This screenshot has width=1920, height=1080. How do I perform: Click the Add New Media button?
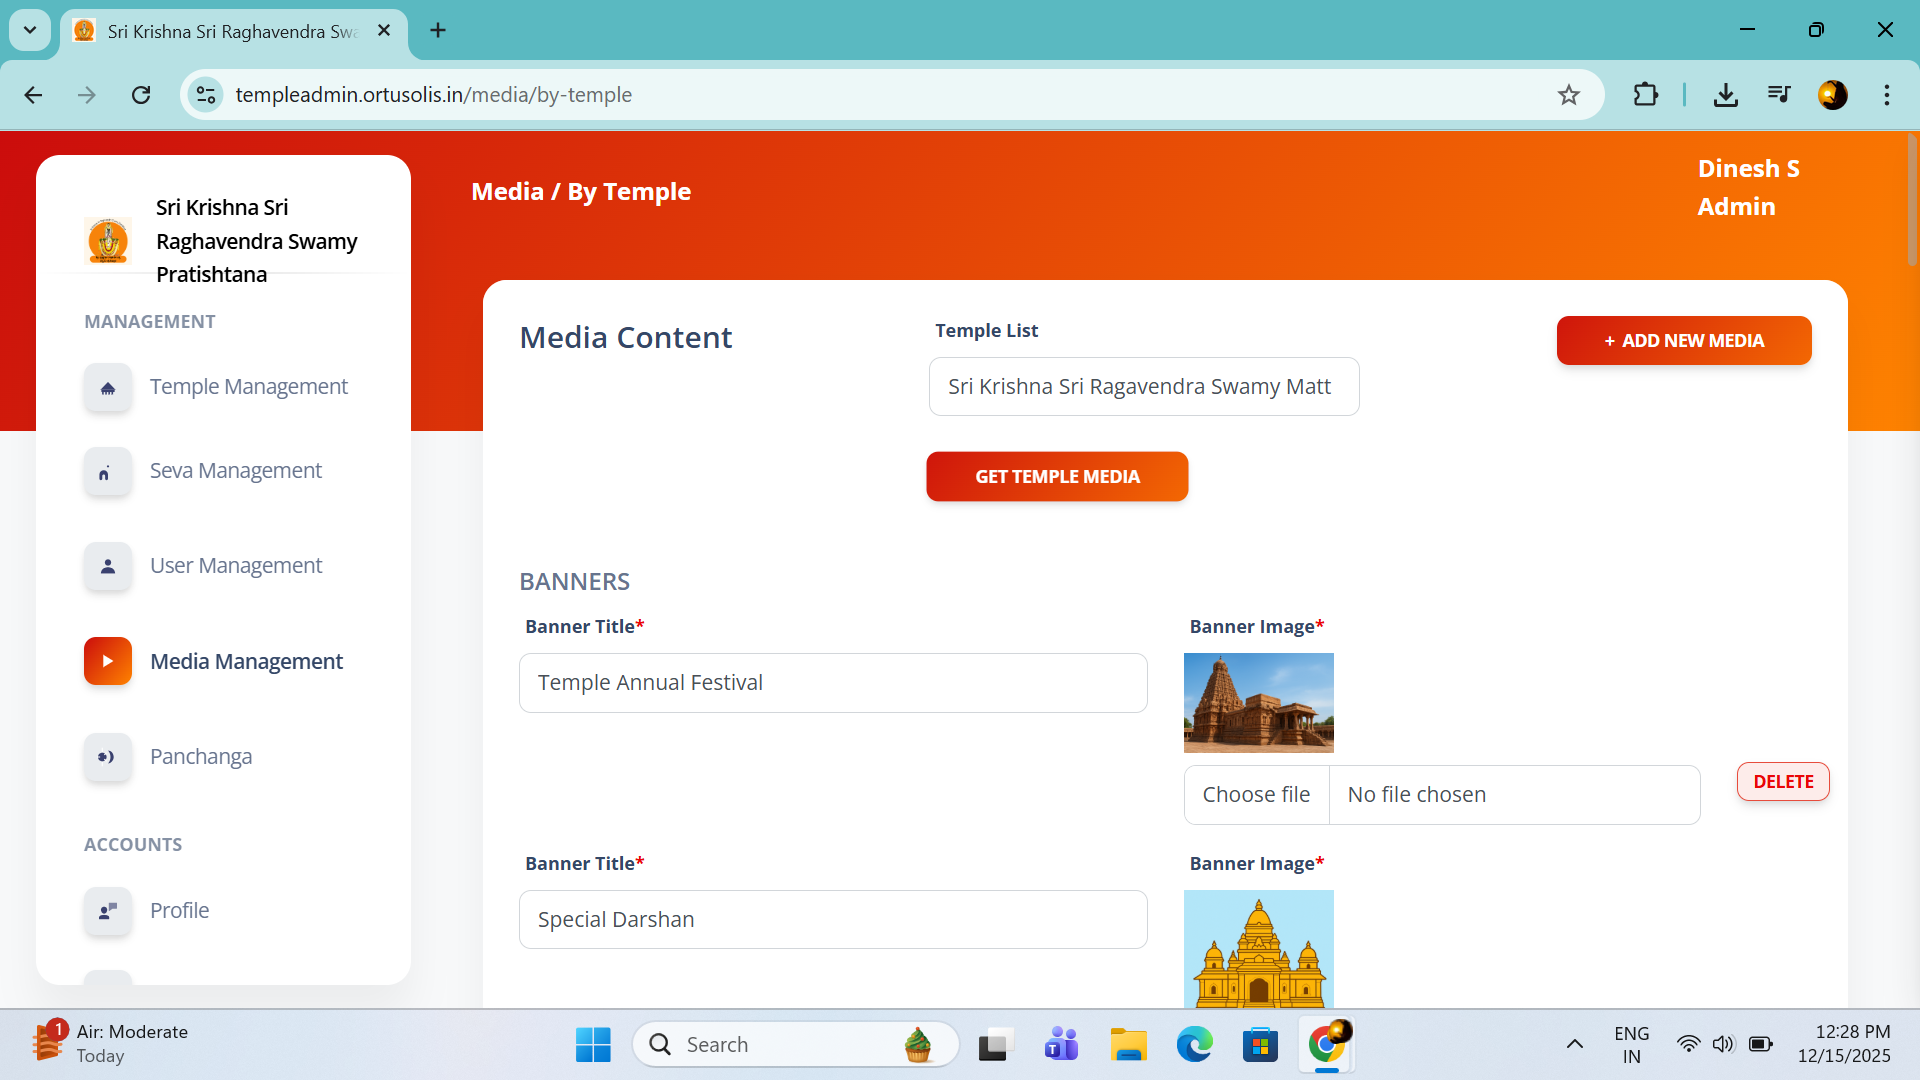click(1683, 341)
